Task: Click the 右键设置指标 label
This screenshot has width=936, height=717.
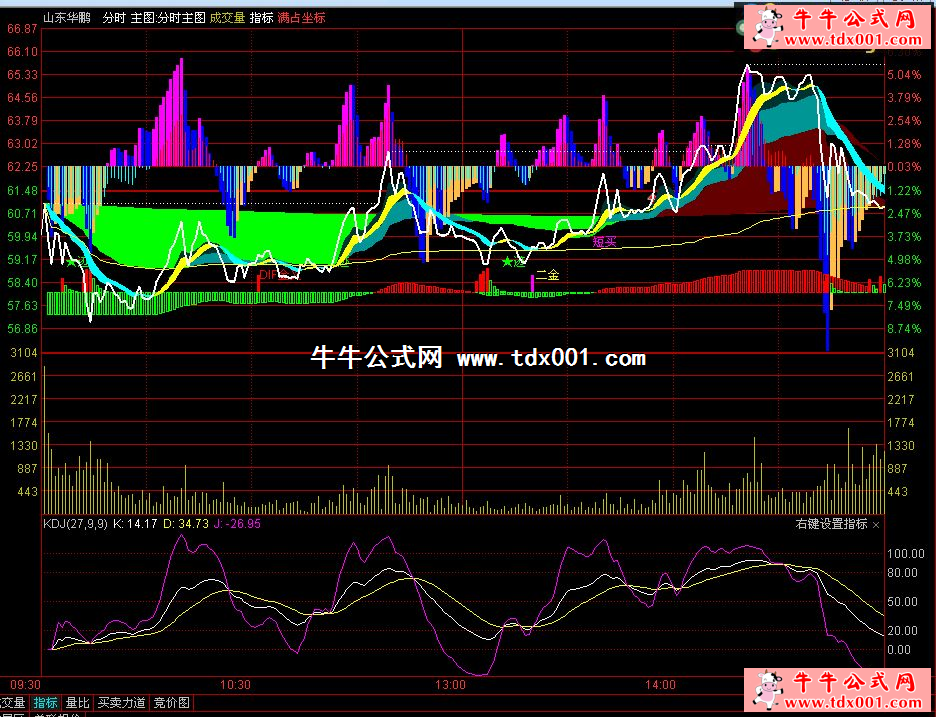Action: 831,524
